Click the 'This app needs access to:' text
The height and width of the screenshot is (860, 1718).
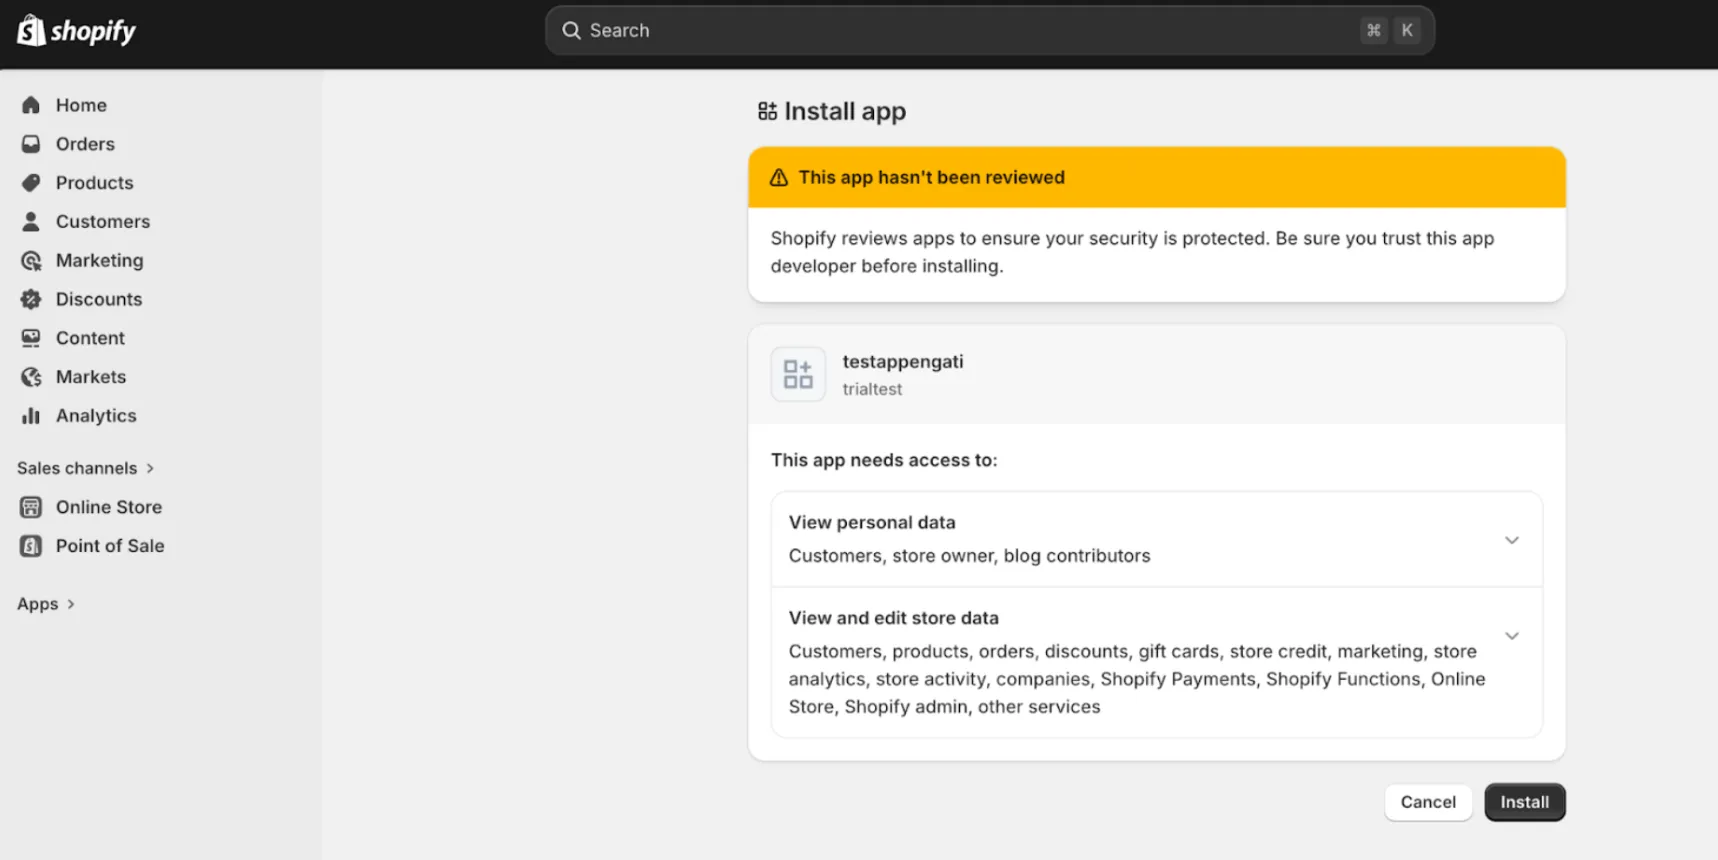[884, 460]
